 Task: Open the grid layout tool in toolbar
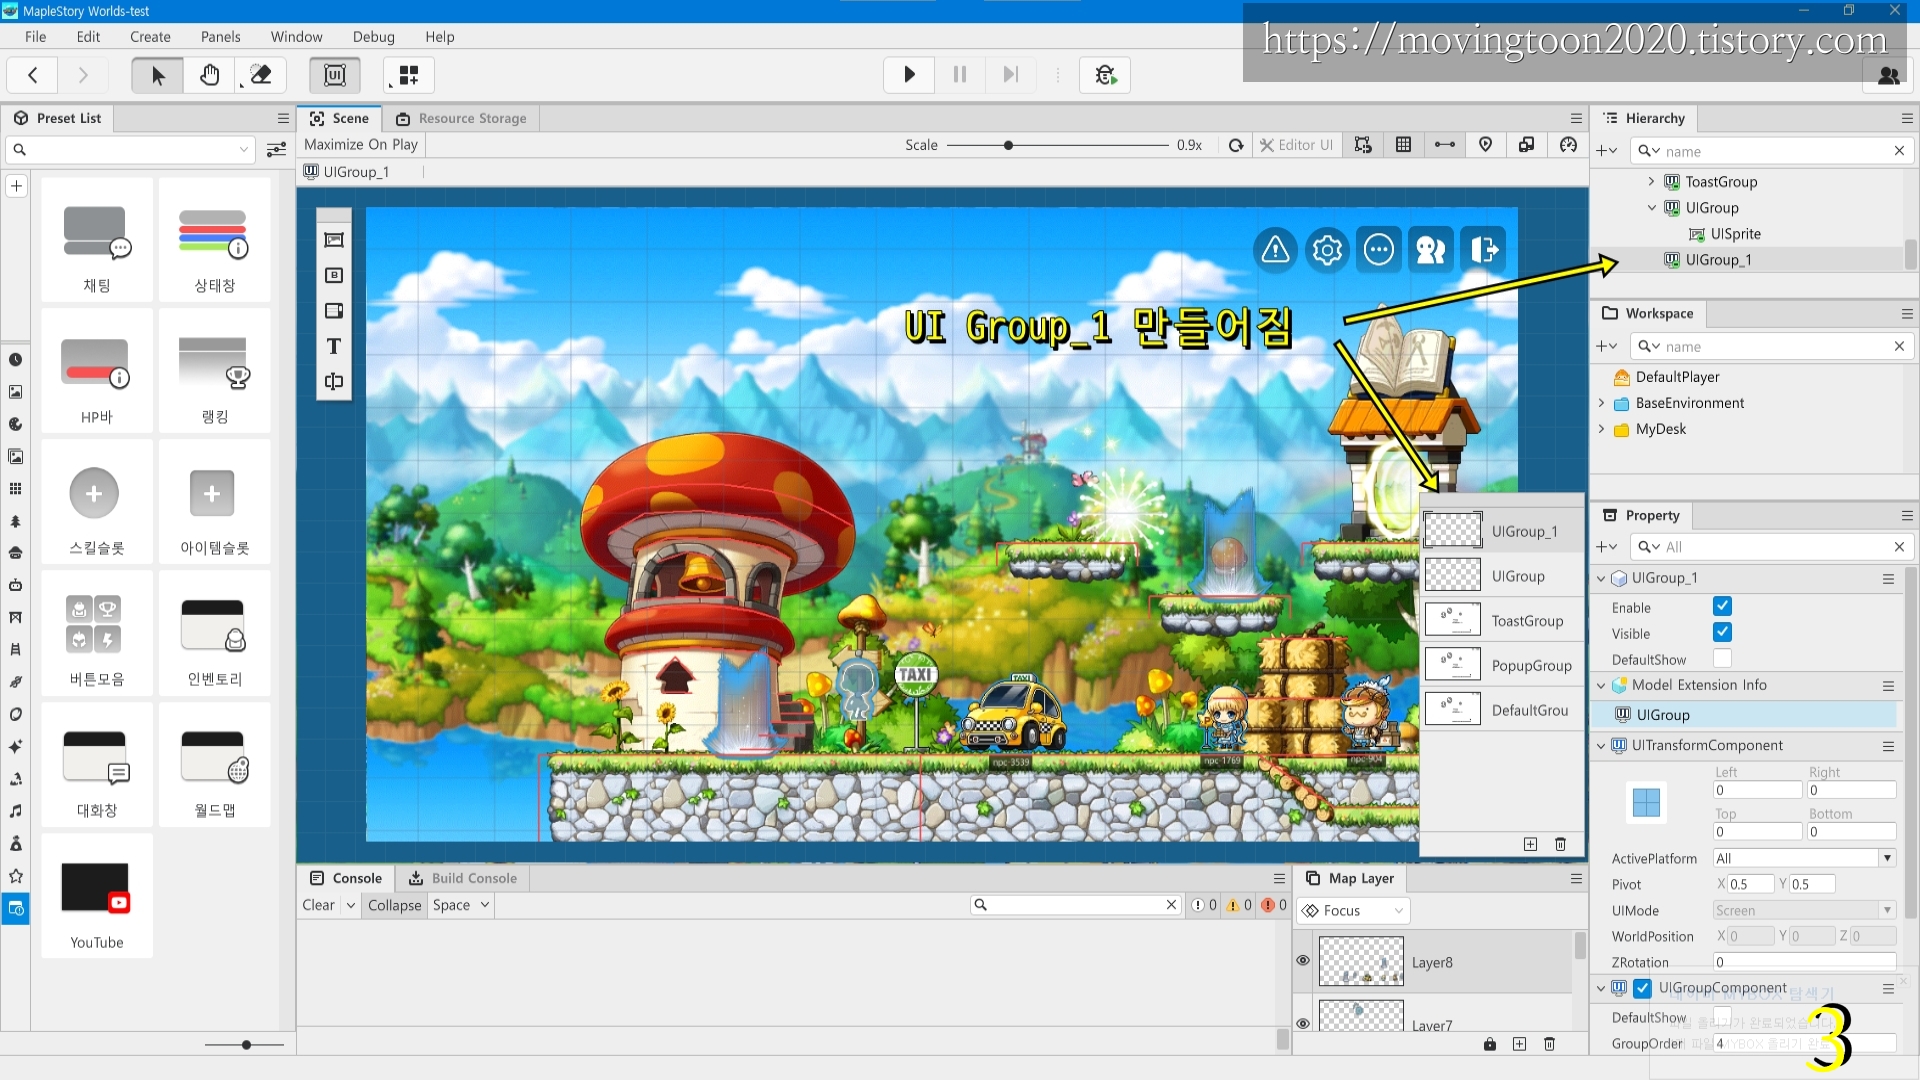click(x=409, y=75)
